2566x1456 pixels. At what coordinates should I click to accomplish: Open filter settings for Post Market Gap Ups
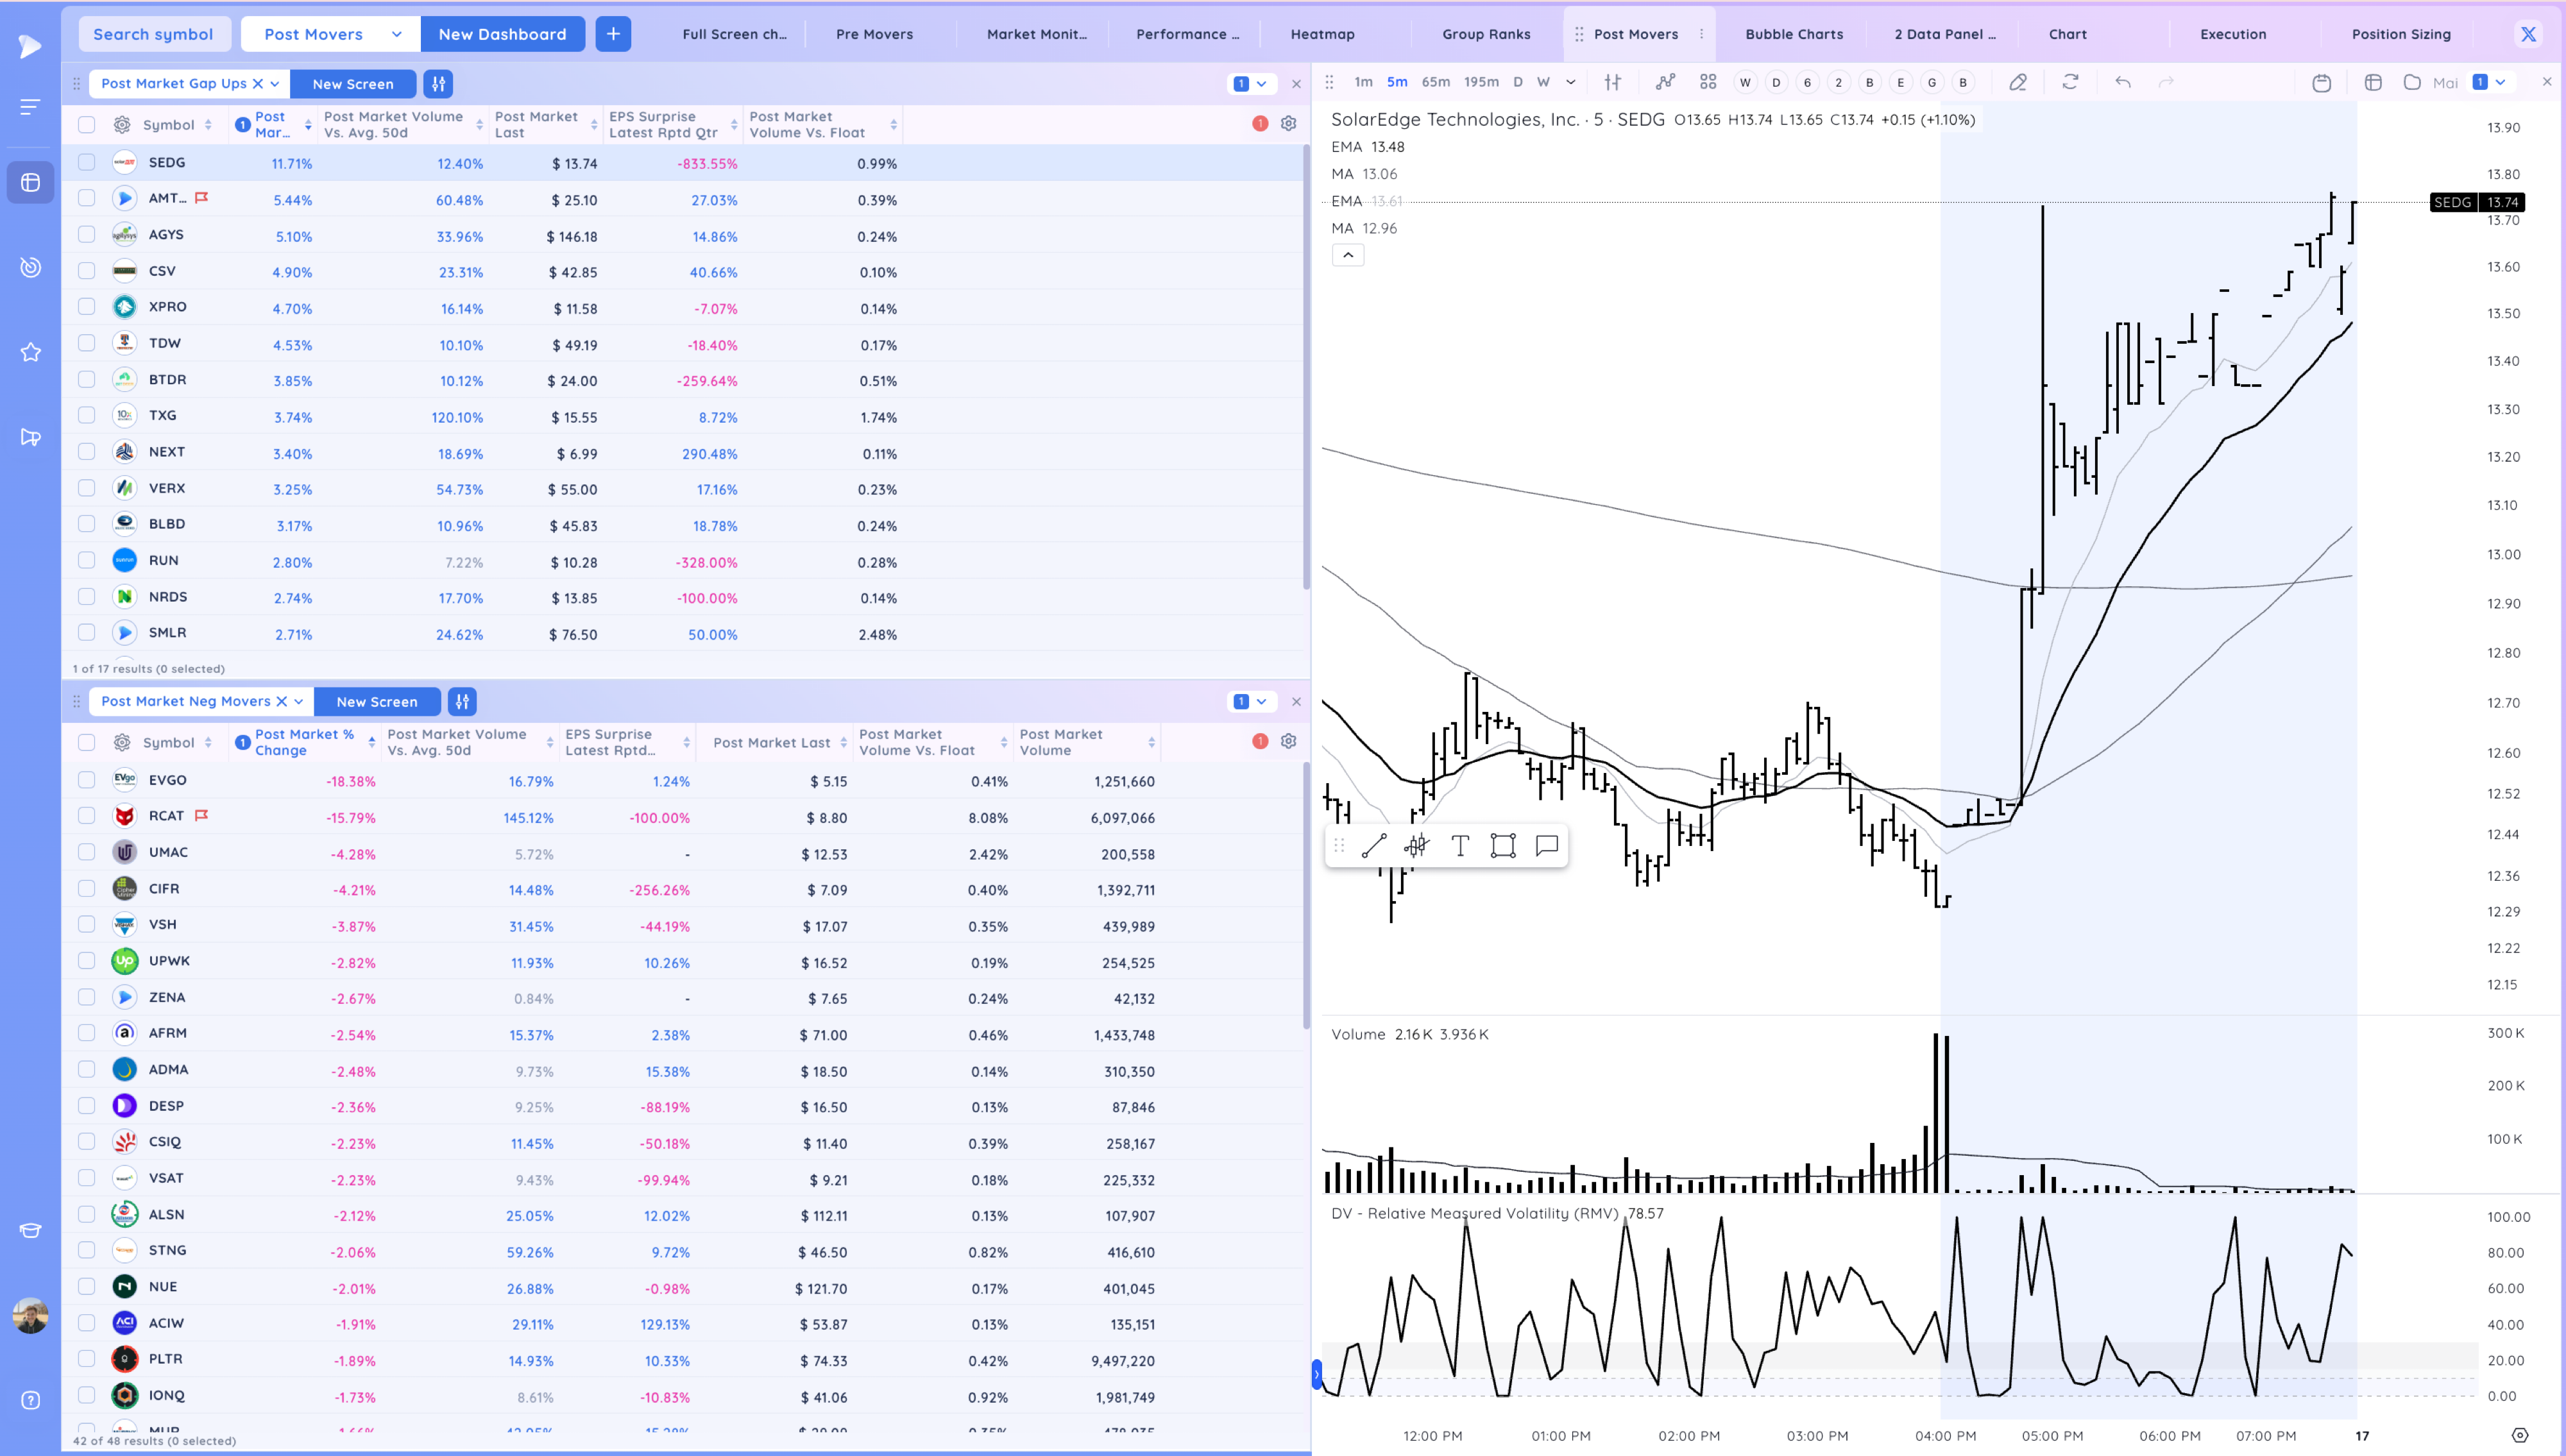pos(438,84)
